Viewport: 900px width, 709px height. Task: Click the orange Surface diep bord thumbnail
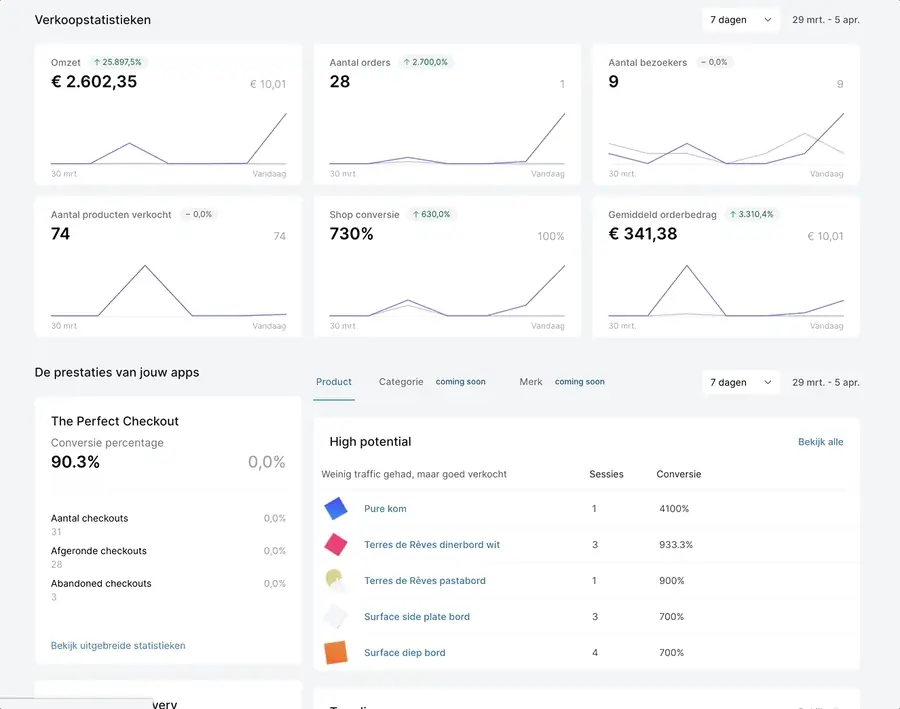pyautogui.click(x=336, y=652)
